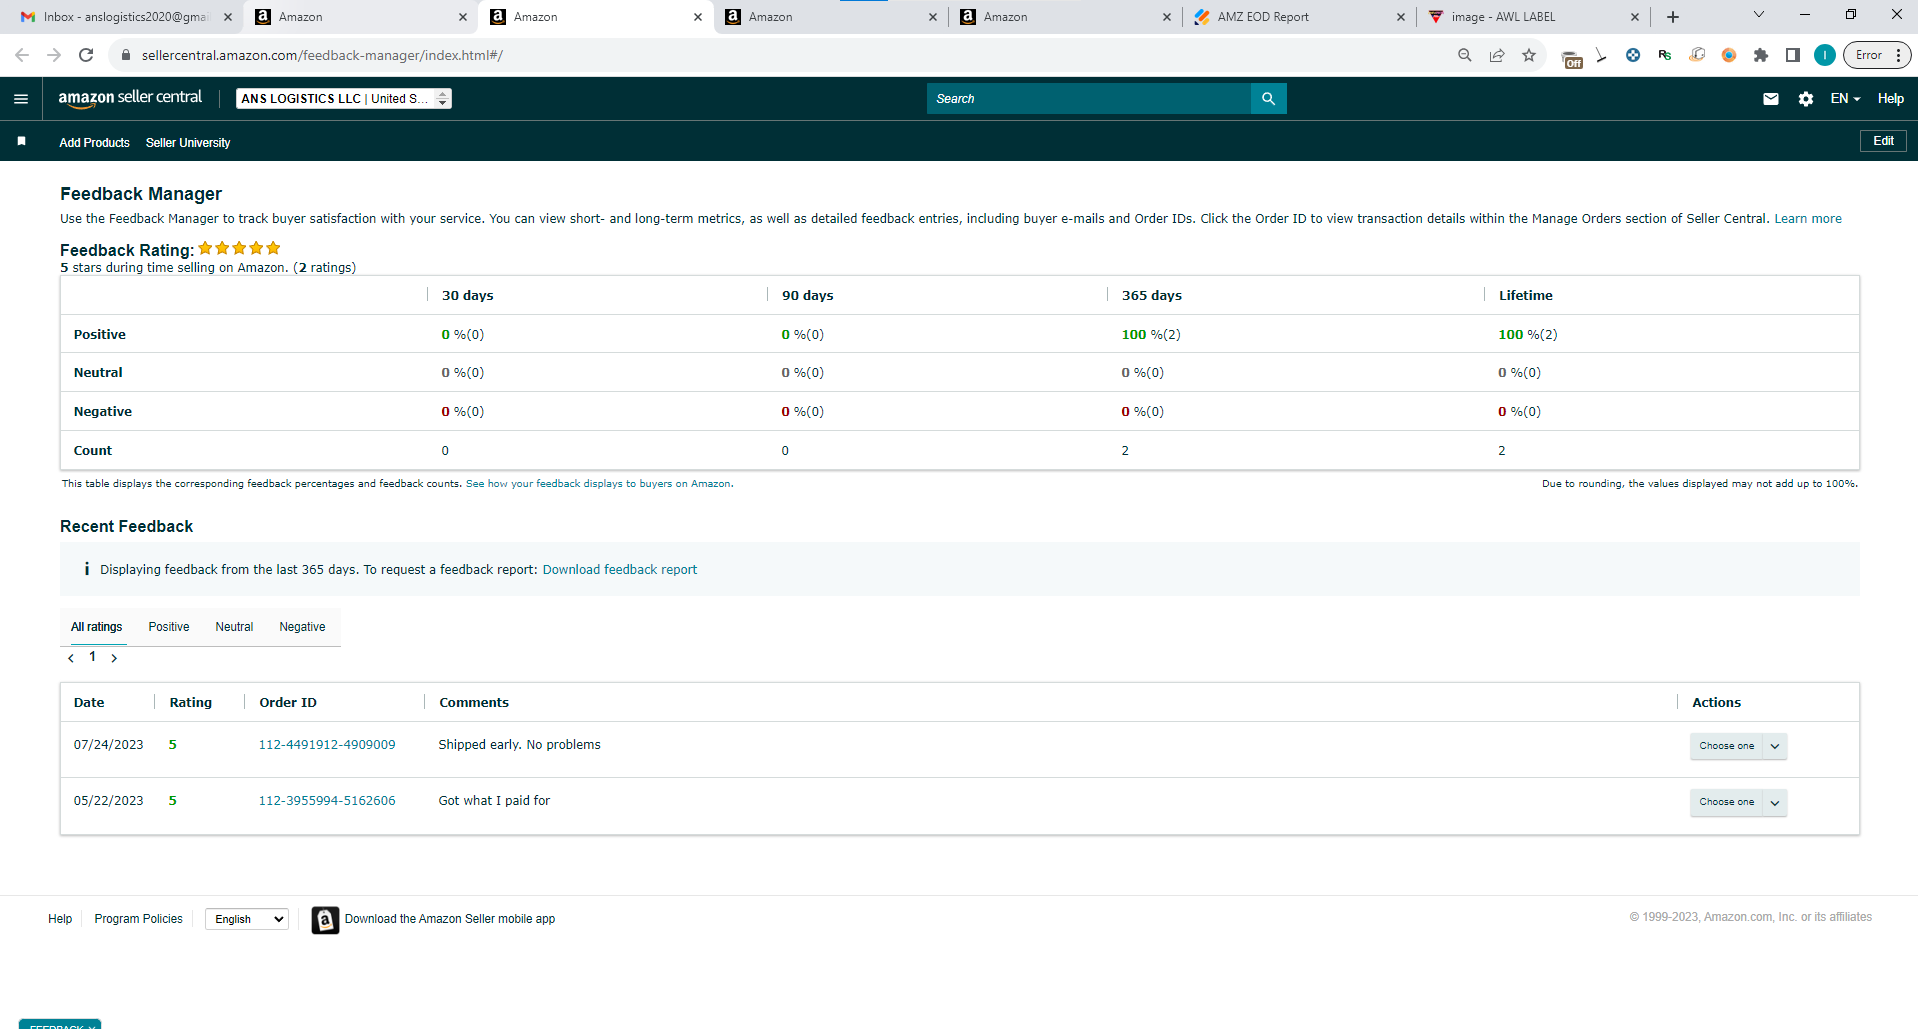Open a new browser tab
The image size is (1918, 1029).
coord(1673,17)
